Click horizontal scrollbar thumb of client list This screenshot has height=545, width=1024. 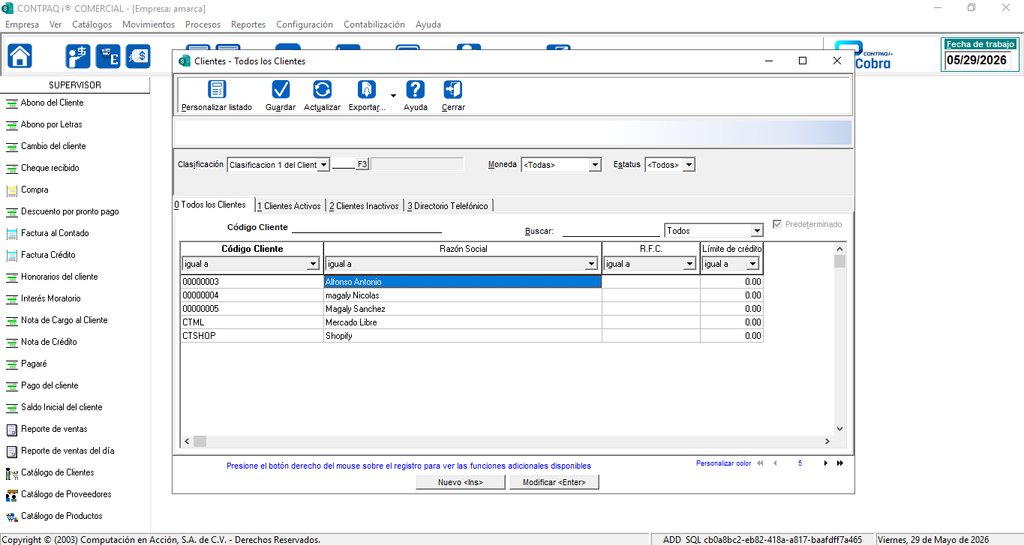(x=200, y=441)
